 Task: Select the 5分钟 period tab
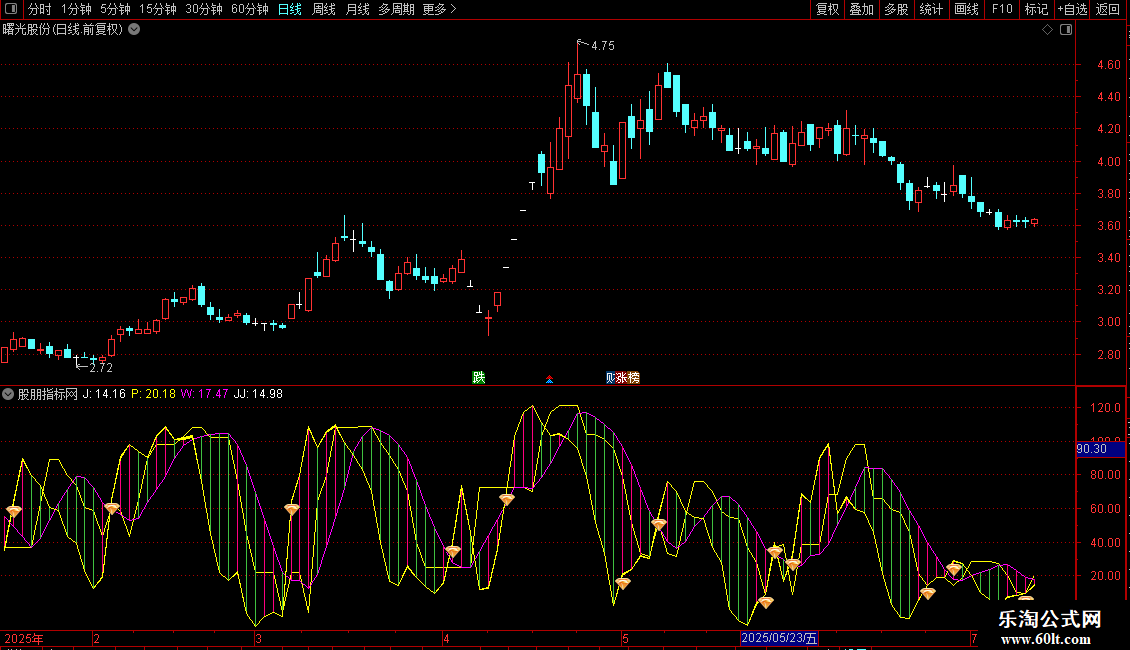[115, 9]
